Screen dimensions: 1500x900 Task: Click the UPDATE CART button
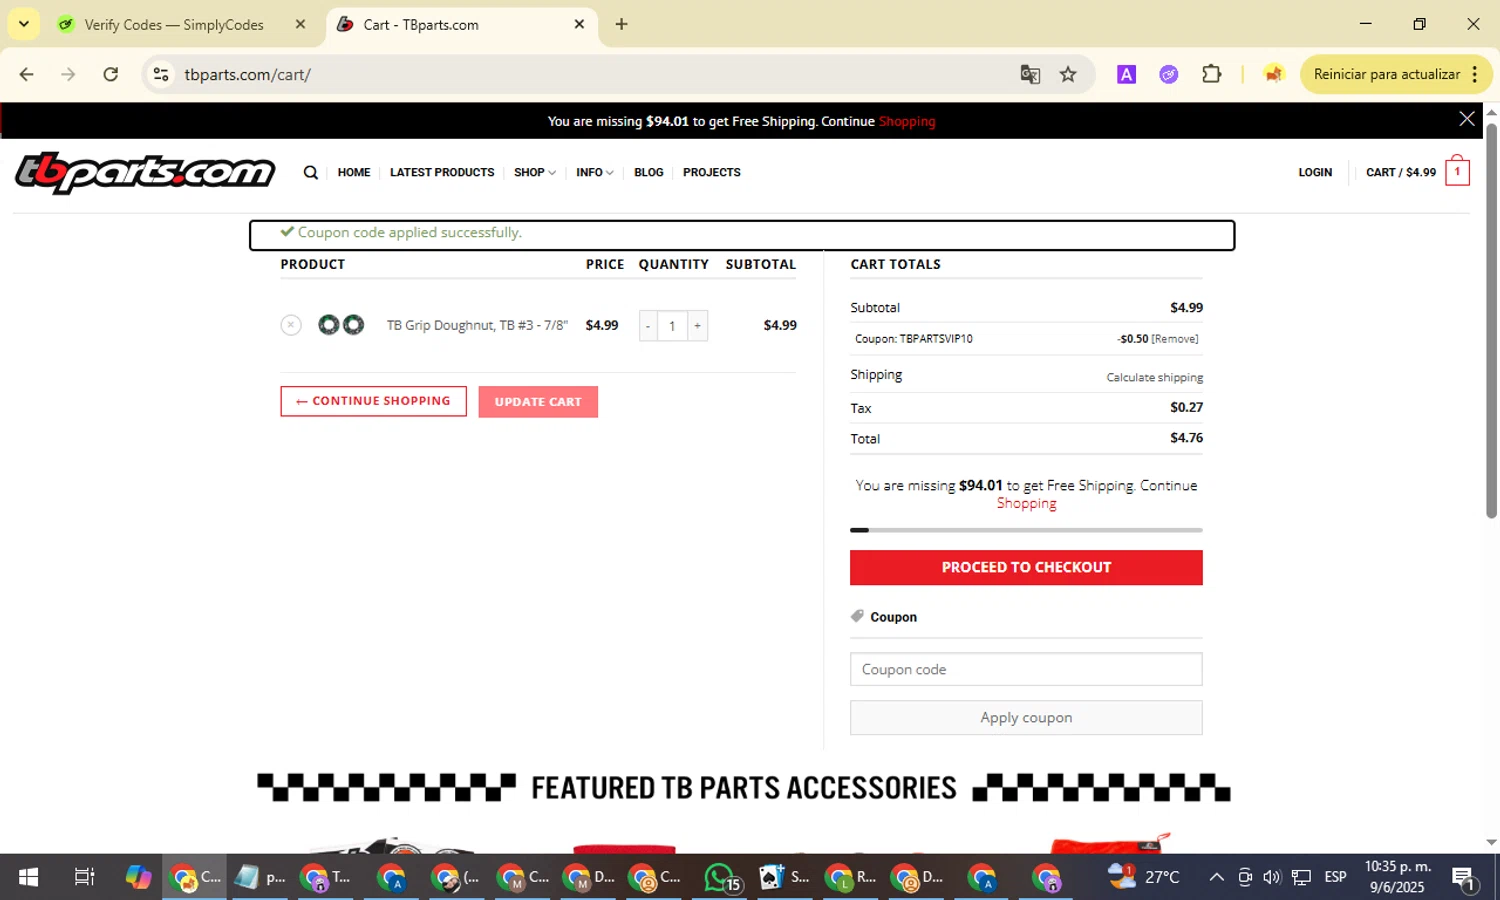click(x=538, y=402)
